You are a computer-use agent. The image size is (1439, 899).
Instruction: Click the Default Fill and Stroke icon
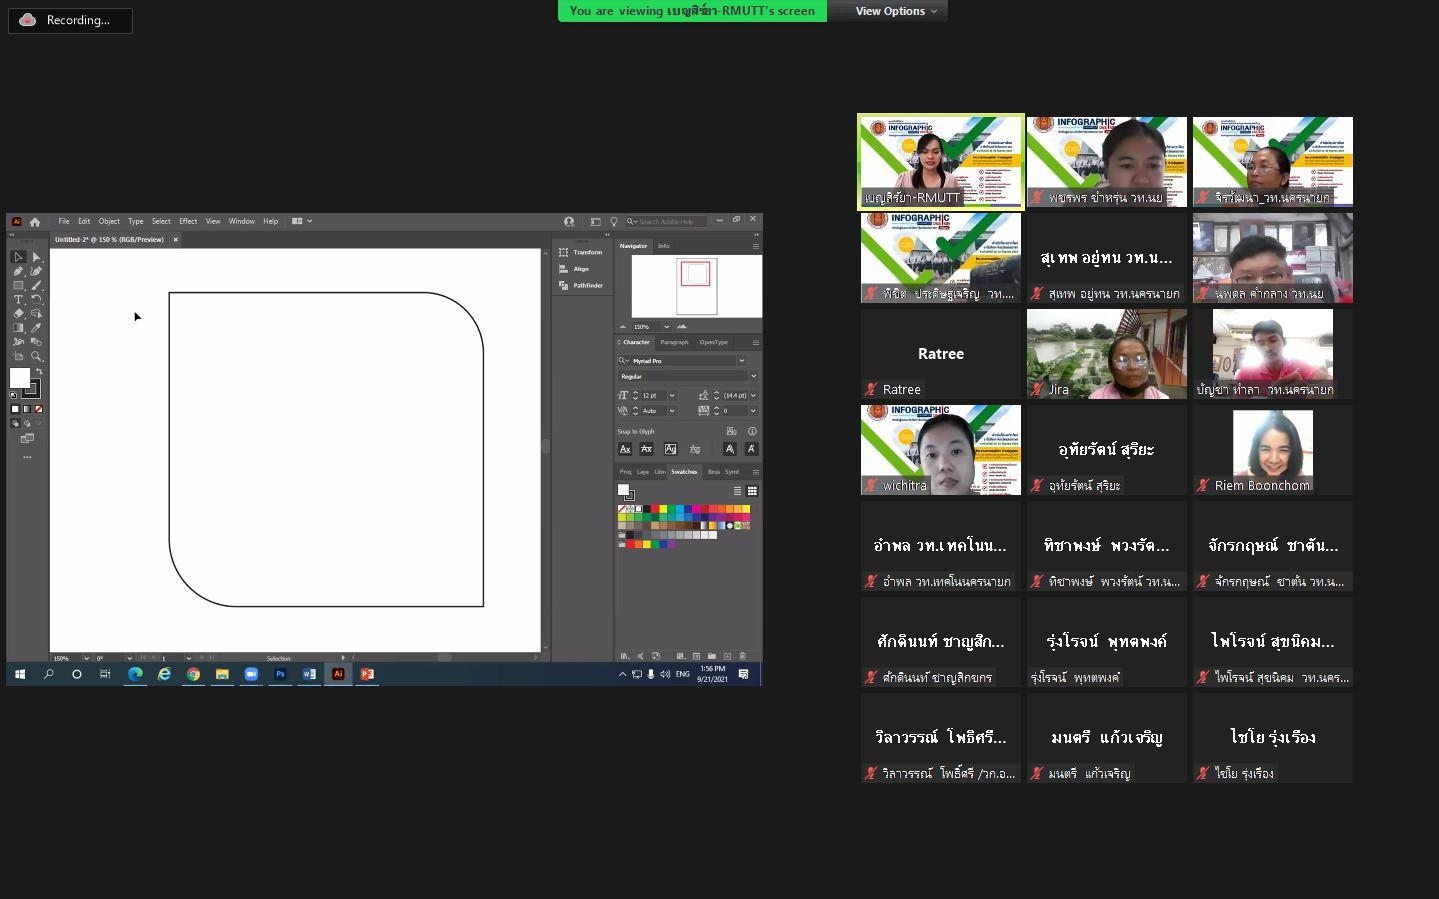click(x=13, y=395)
